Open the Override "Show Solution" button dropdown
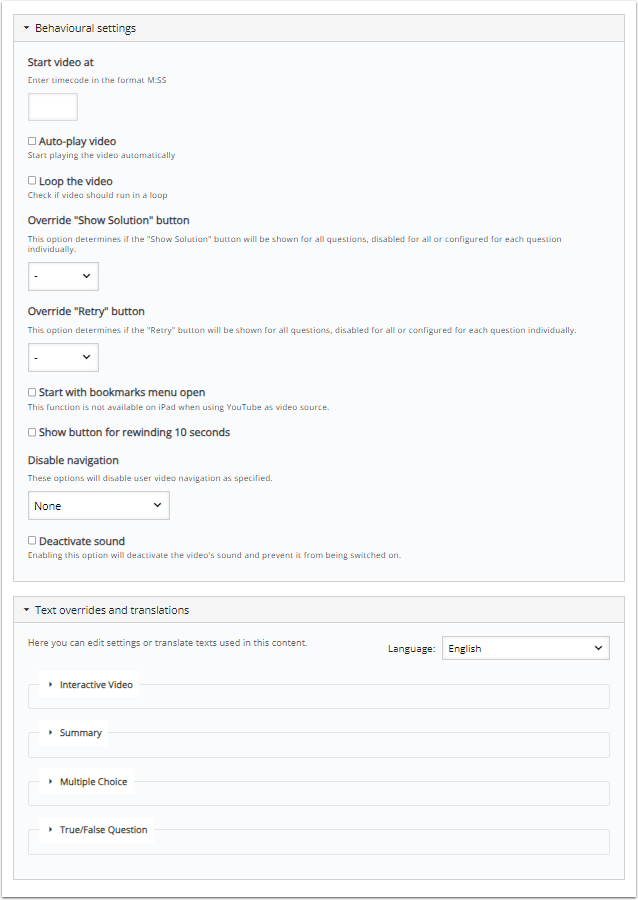The image size is (638, 900). point(63,275)
